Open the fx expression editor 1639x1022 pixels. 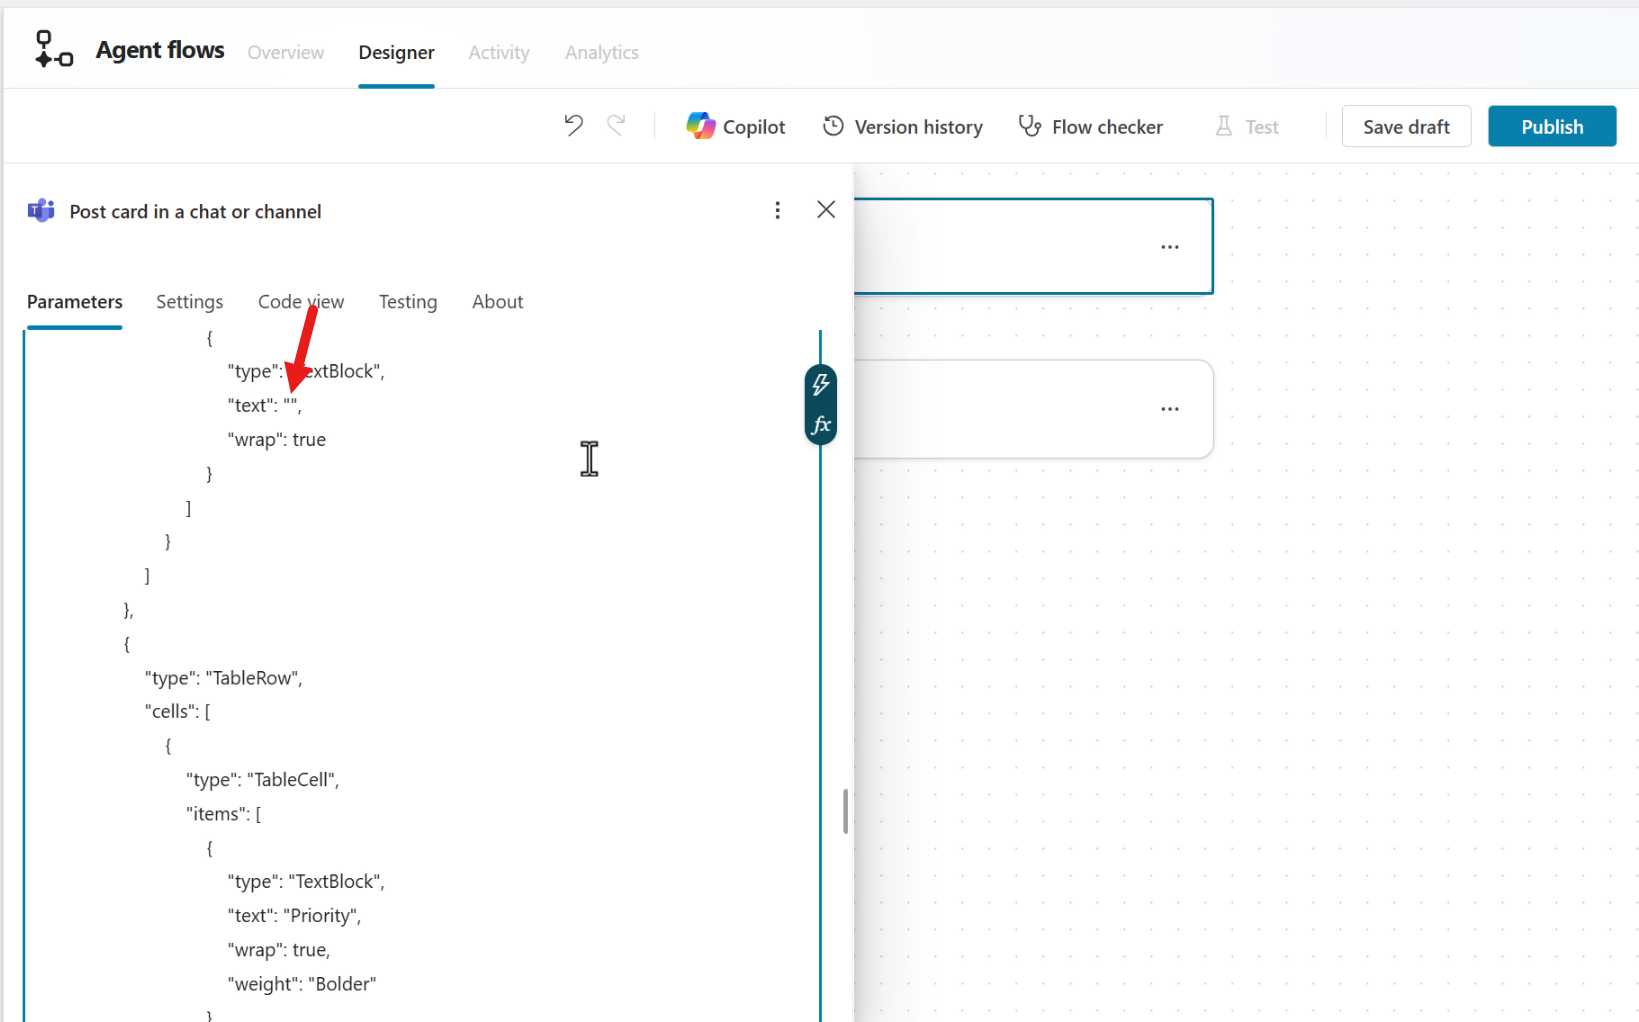821,425
